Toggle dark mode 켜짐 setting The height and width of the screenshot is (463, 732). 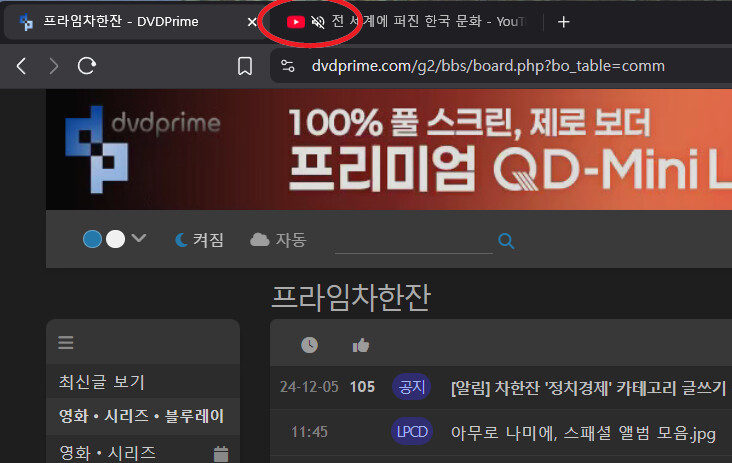[199, 240]
